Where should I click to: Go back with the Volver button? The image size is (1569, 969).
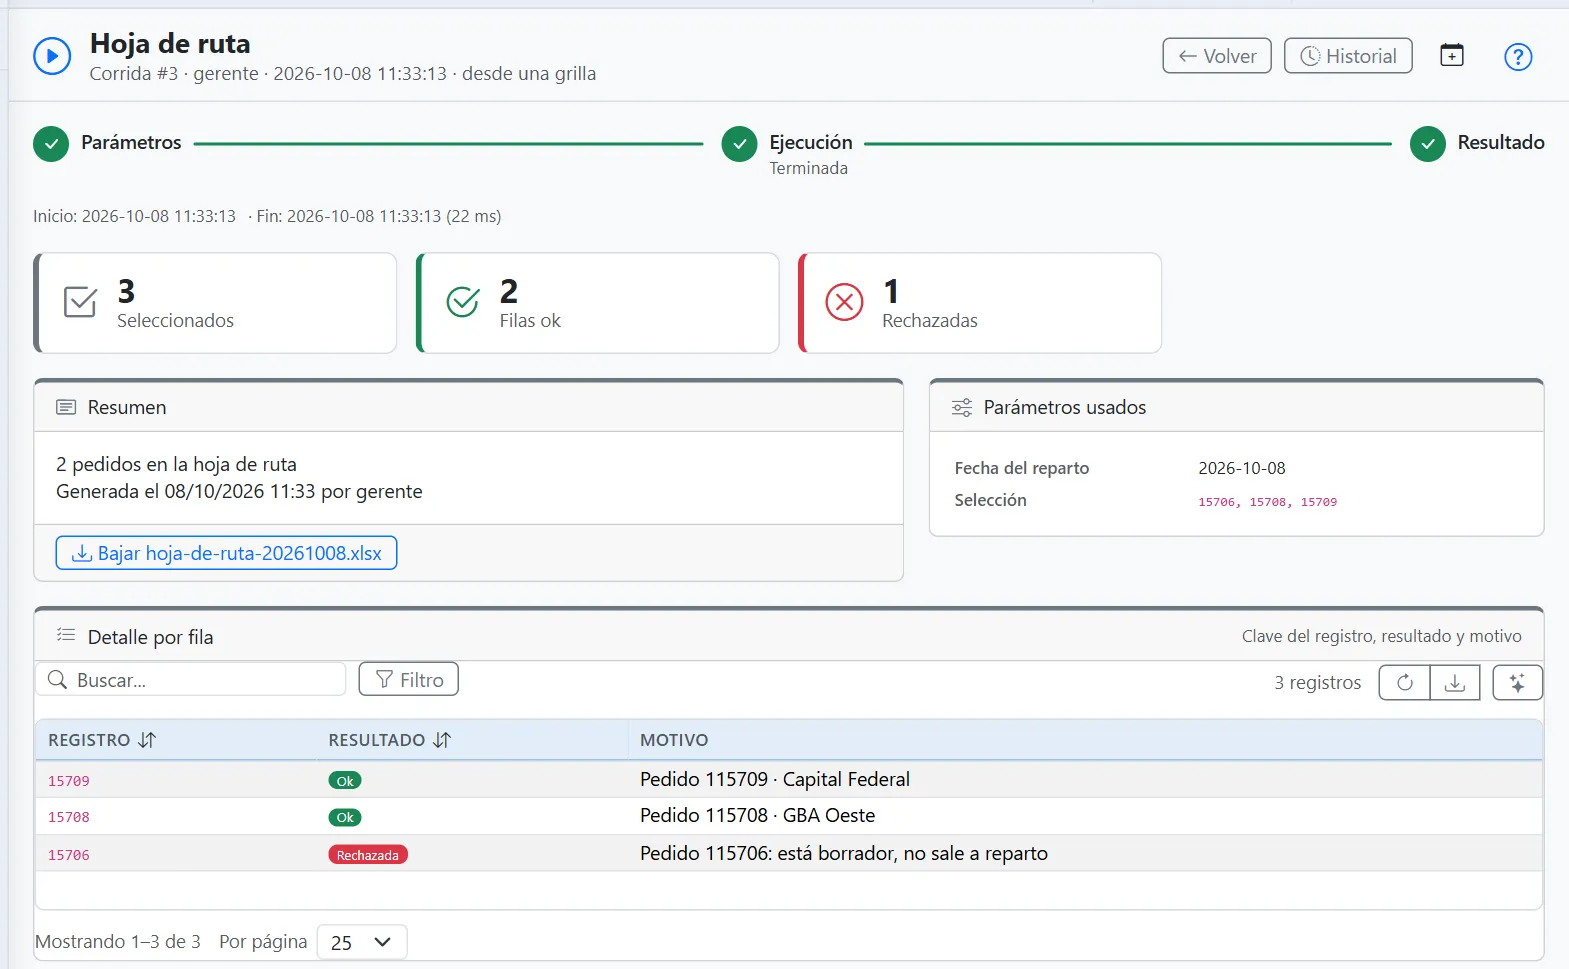point(1217,56)
